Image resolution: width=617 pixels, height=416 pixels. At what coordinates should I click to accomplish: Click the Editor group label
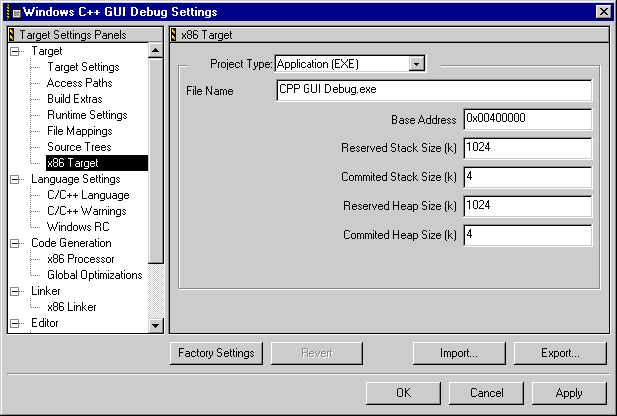point(44,323)
